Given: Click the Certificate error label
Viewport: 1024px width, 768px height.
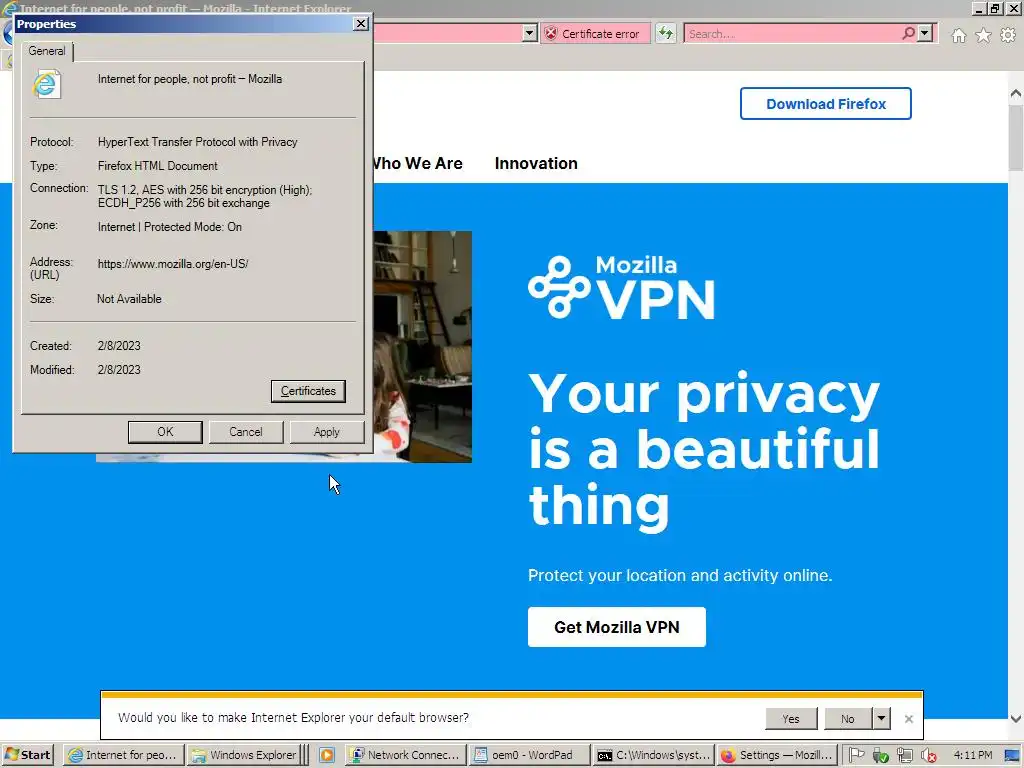Looking at the screenshot, I should (600, 34).
